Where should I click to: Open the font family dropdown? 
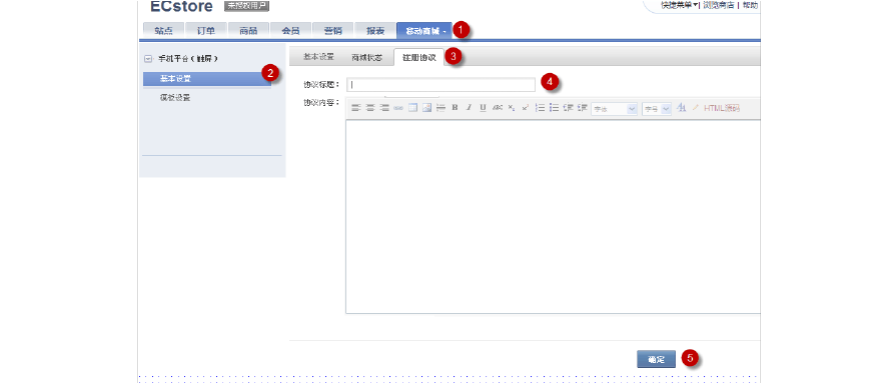coord(615,109)
